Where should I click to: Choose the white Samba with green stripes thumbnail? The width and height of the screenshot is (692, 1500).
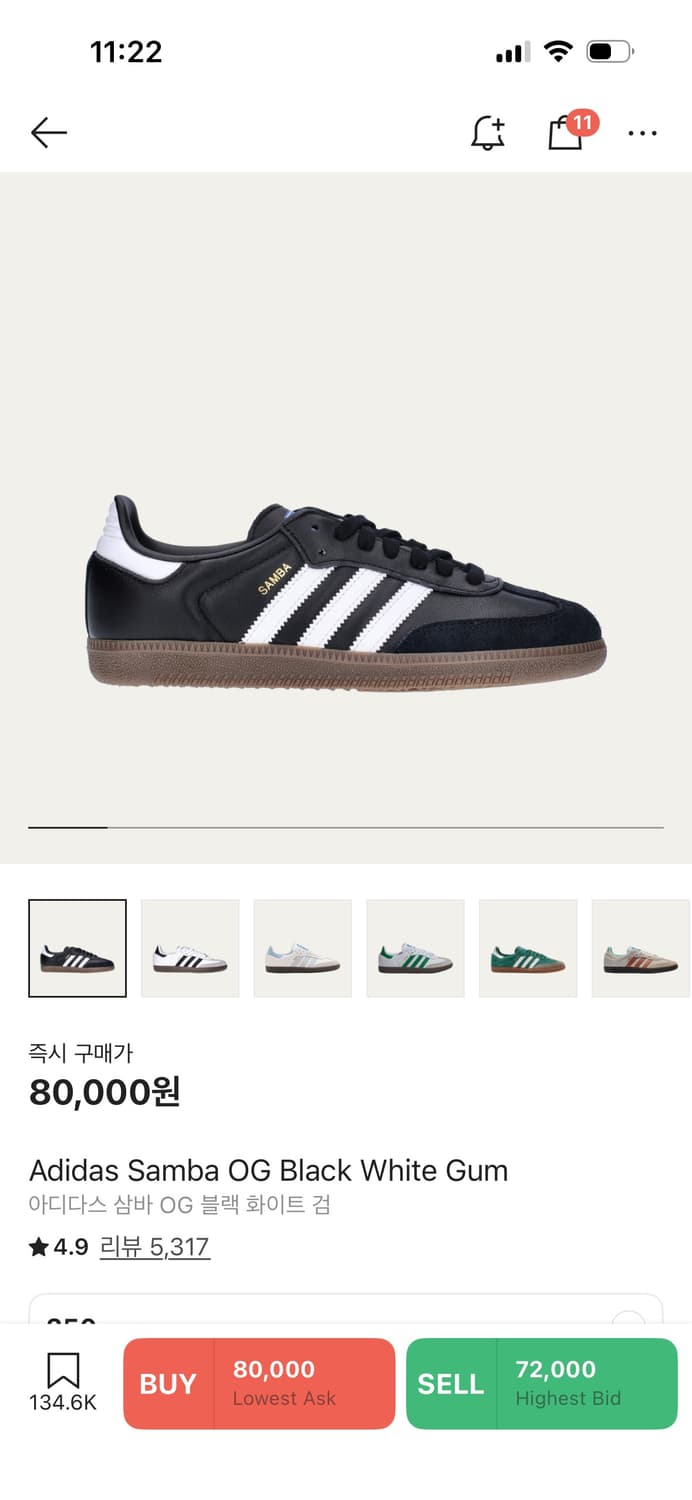click(415, 948)
